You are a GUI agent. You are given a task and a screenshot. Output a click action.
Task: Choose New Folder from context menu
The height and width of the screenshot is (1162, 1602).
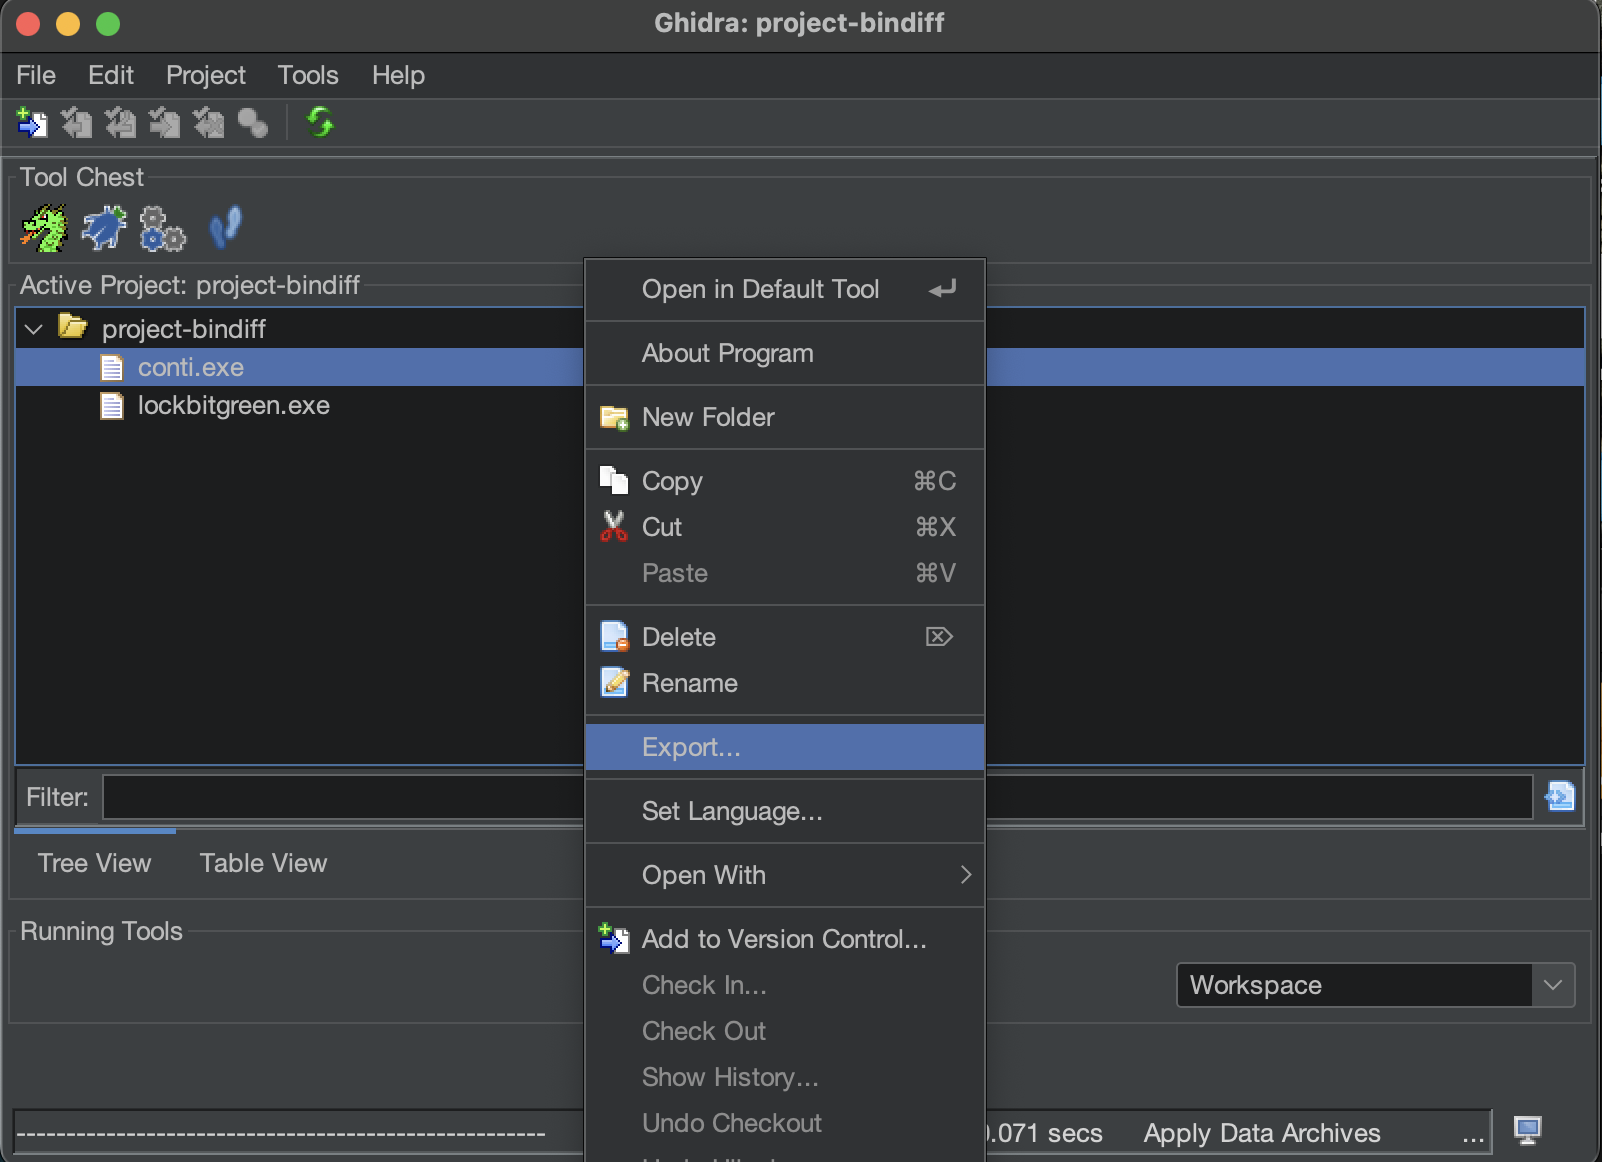pos(785,417)
